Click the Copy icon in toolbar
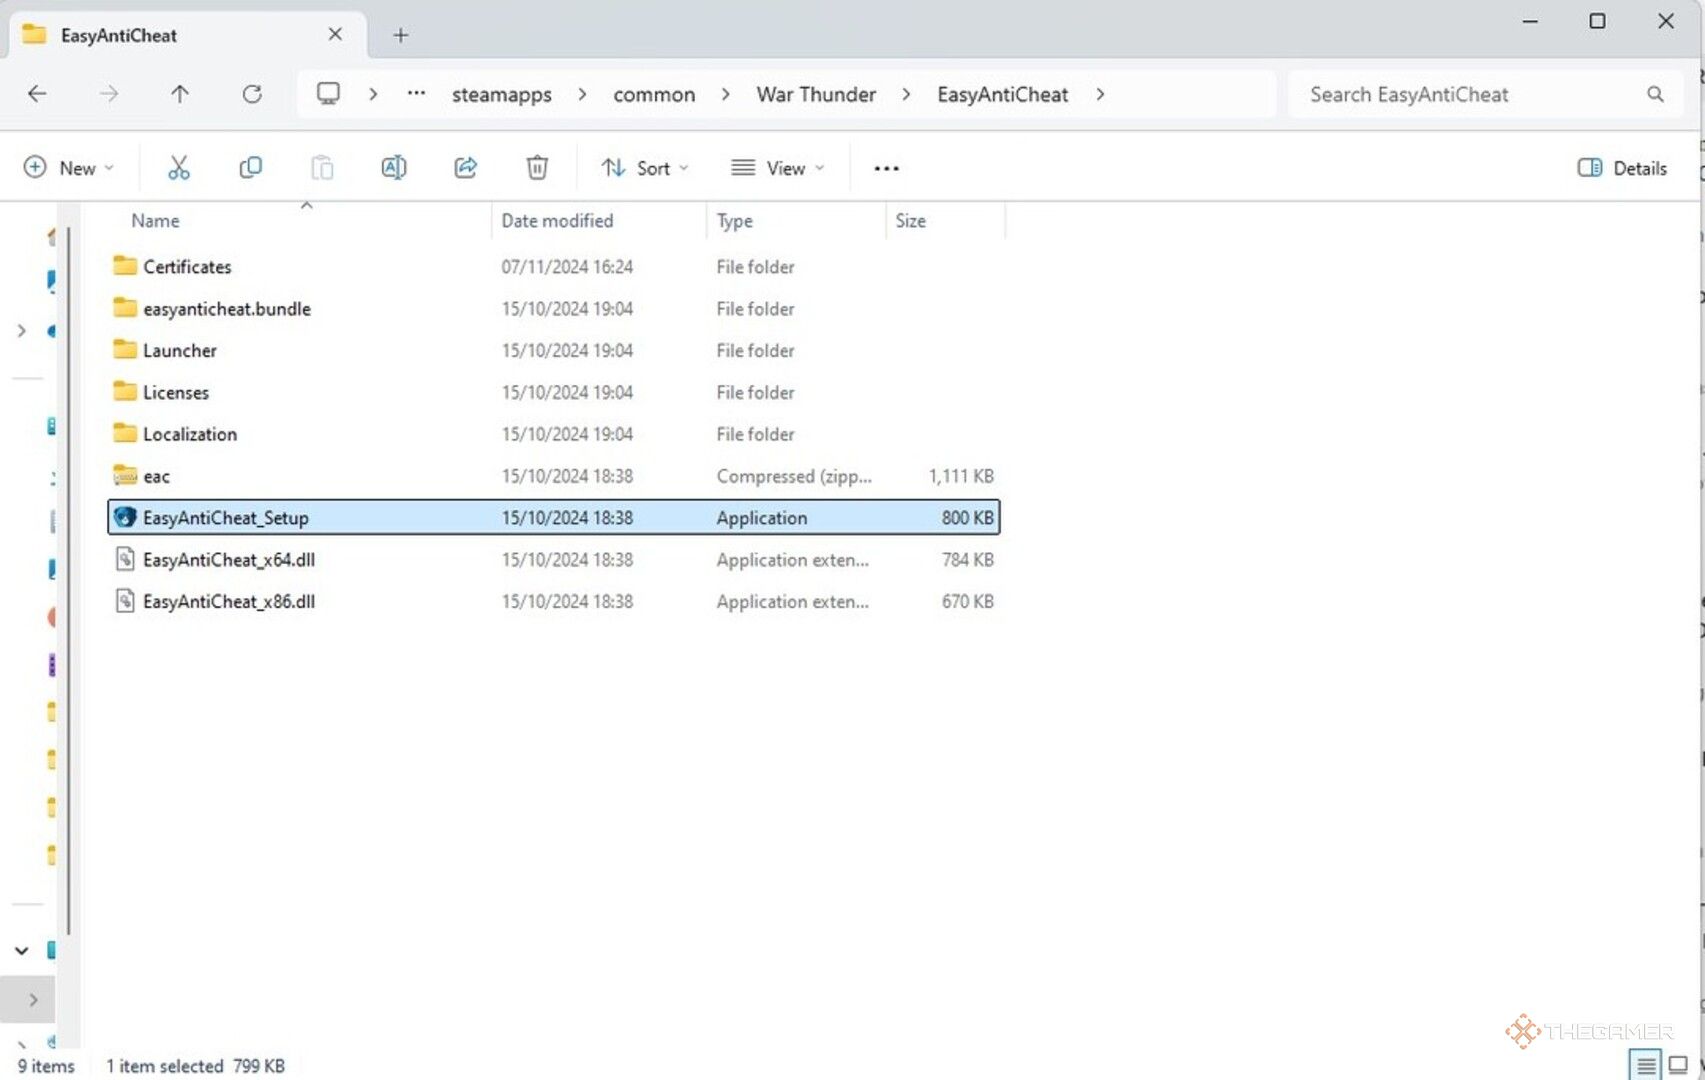Image resolution: width=1705 pixels, height=1080 pixels. (250, 168)
